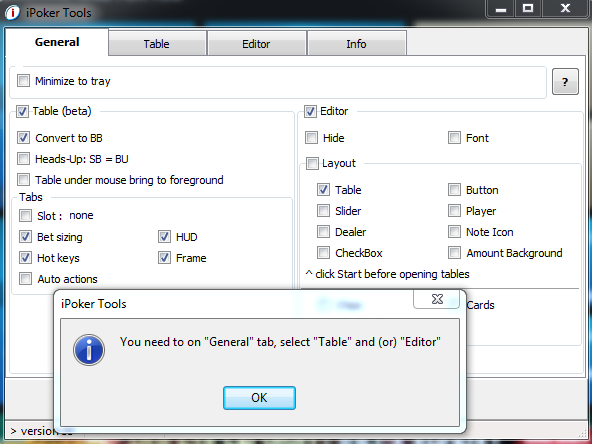This screenshot has height=444, width=592.
Task: Uncheck Bet sizing tab option
Action: pos(26,237)
